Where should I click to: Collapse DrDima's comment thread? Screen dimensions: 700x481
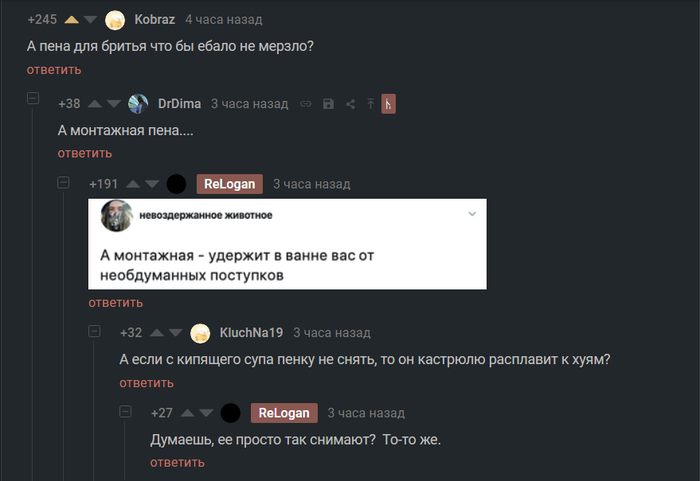coord(33,98)
